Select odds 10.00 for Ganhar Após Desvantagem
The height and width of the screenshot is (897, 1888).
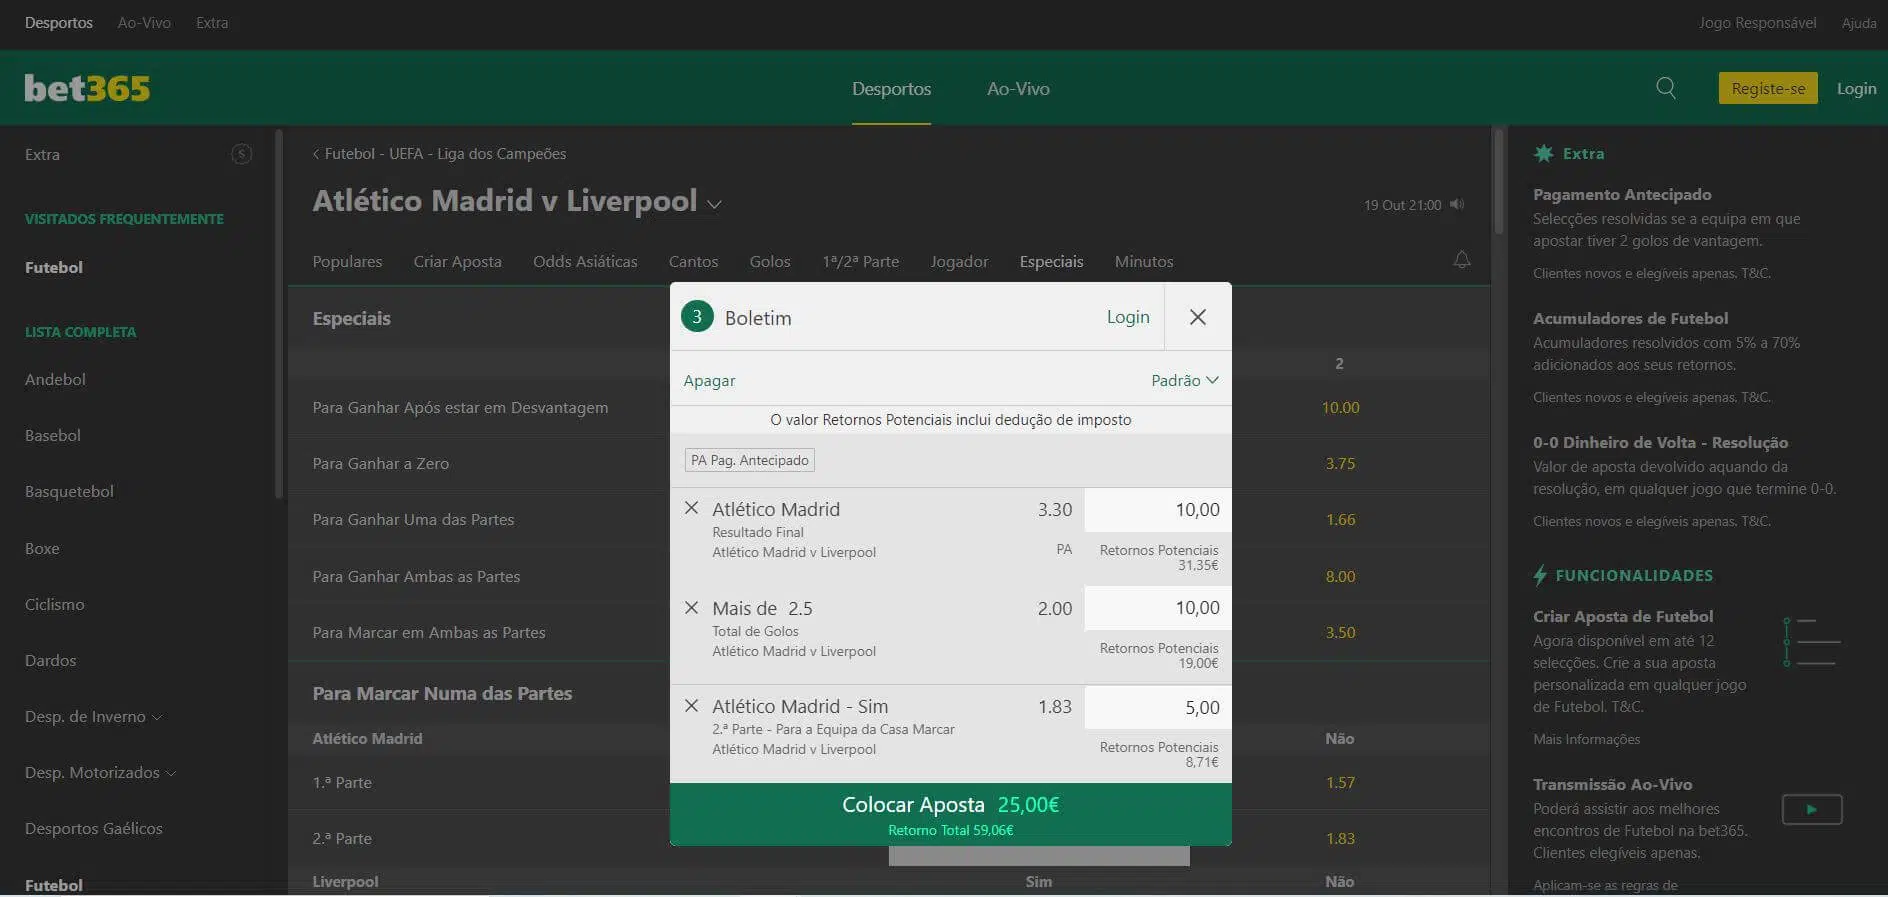pos(1340,407)
